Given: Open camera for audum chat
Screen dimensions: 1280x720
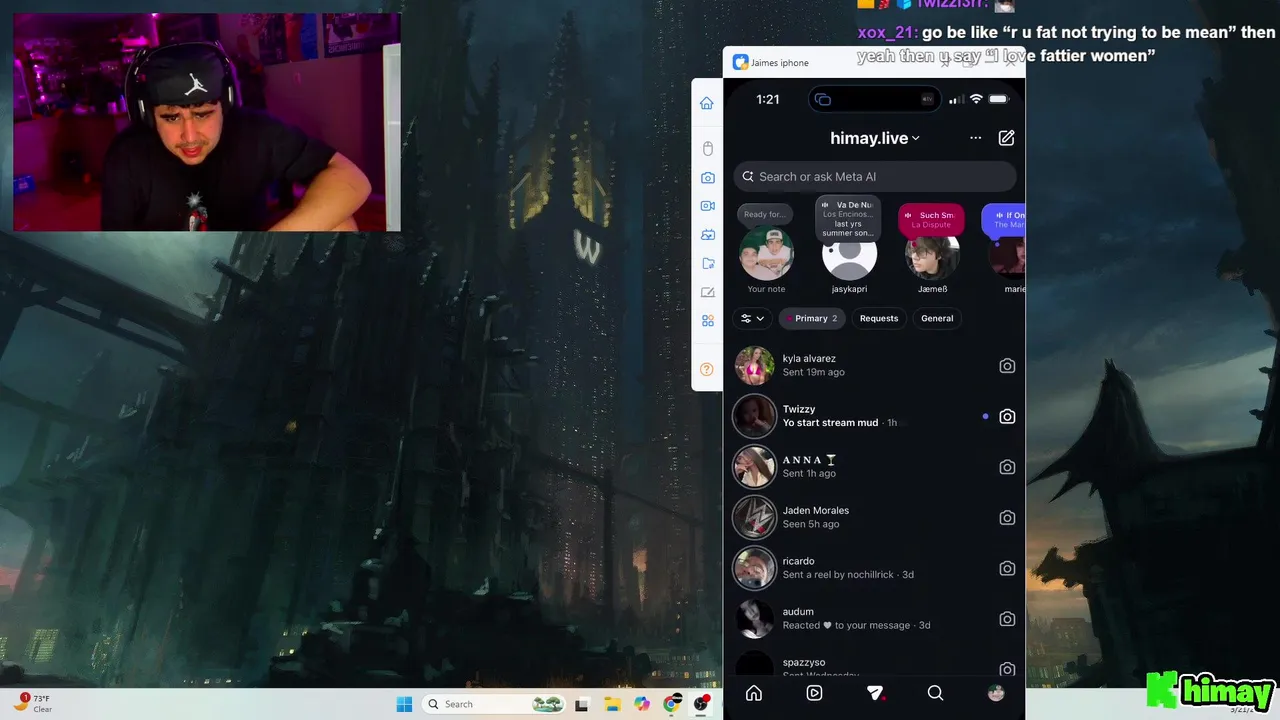Looking at the screenshot, I should [x=1007, y=619].
